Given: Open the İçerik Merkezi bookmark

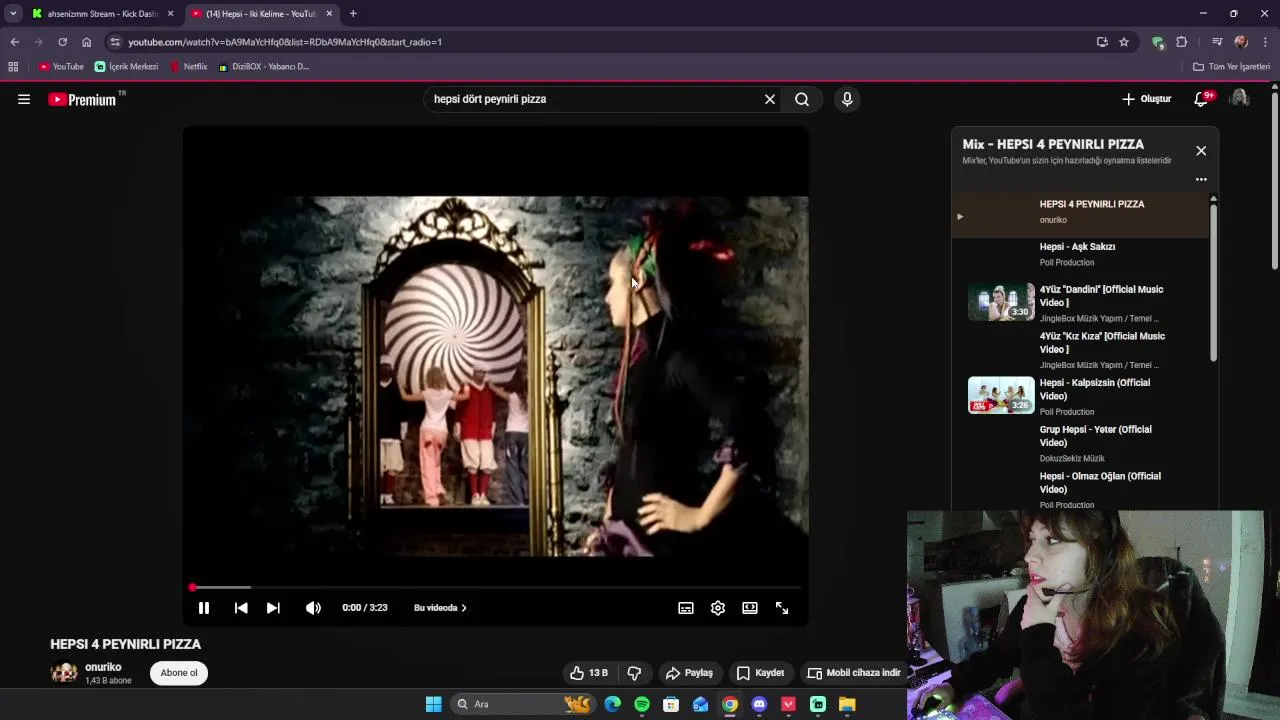Looking at the screenshot, I should (127, 67).
